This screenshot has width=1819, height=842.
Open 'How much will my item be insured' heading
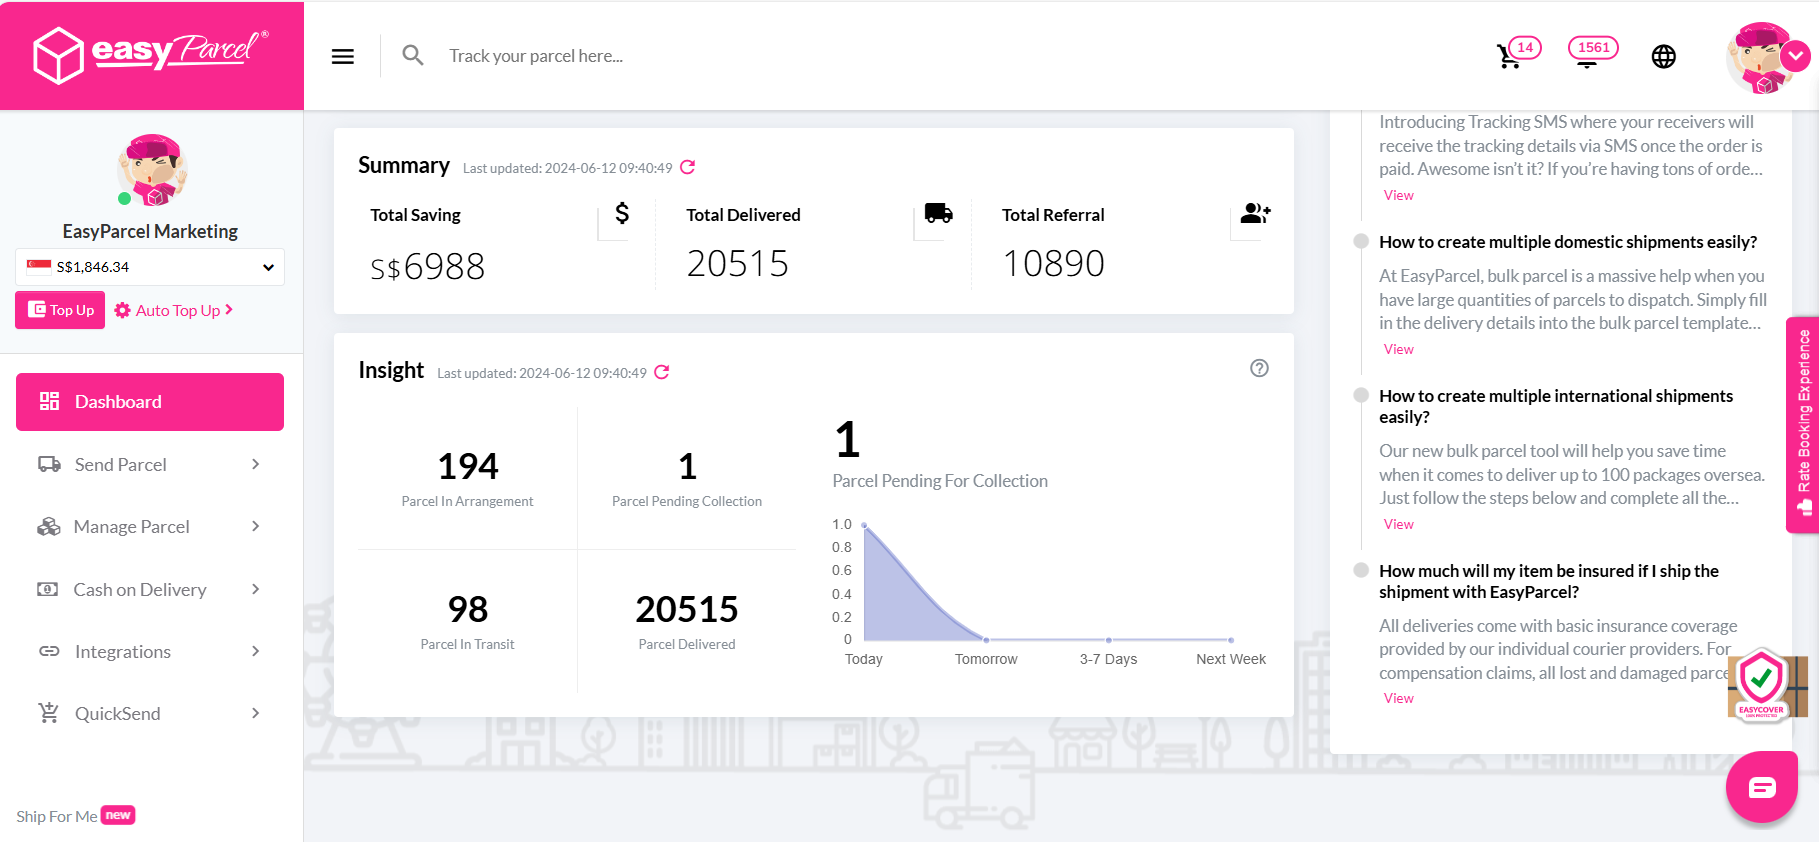coord(1549,581)
